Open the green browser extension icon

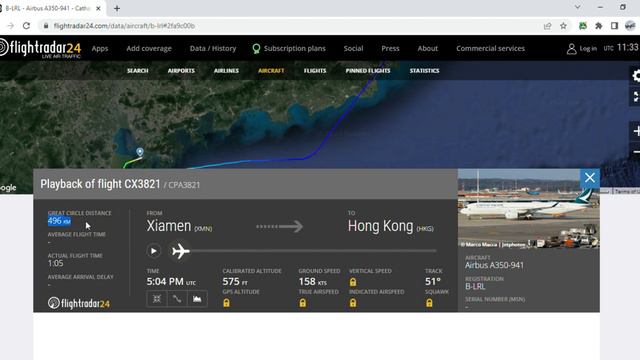[583, 26]
